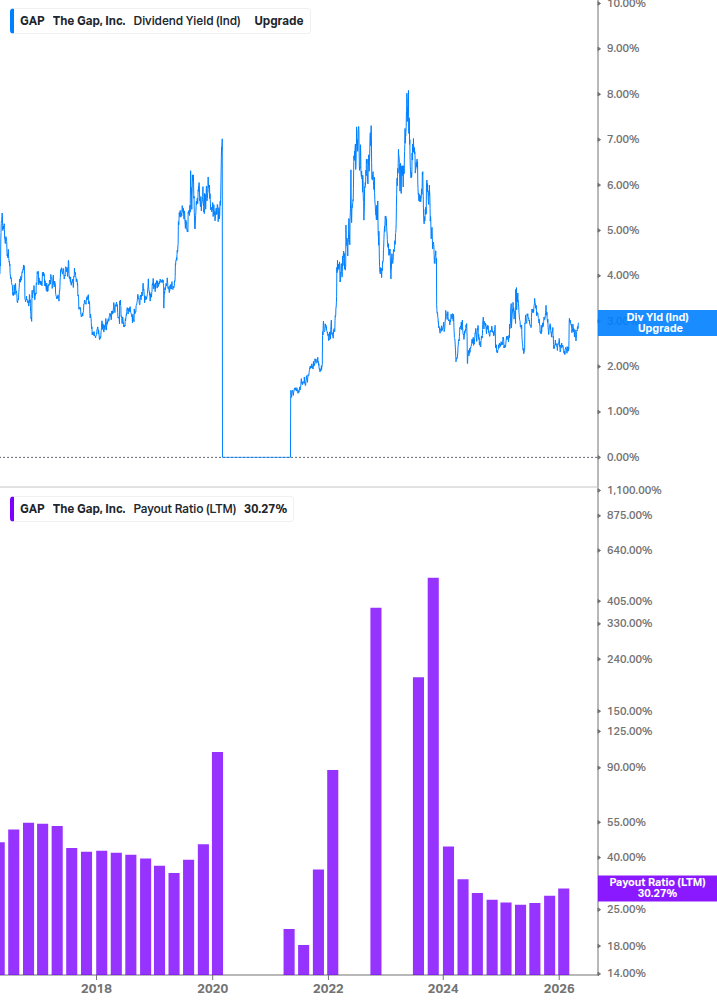Click the blue color bar of dividend yield legend
The width and height of the screenshot is (717, 1005).
[12, 21]
